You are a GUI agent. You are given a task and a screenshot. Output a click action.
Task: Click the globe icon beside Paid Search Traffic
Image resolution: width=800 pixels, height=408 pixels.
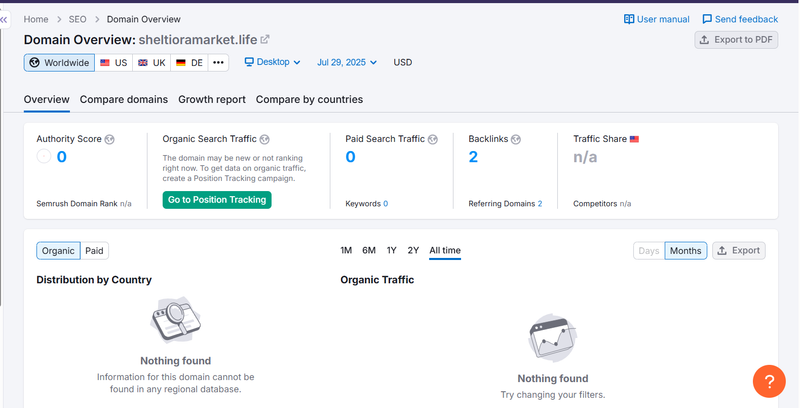coord(433,139)
